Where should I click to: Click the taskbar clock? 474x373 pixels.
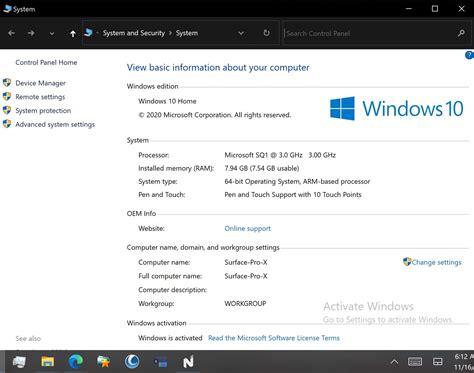click(x=463, y=362)
